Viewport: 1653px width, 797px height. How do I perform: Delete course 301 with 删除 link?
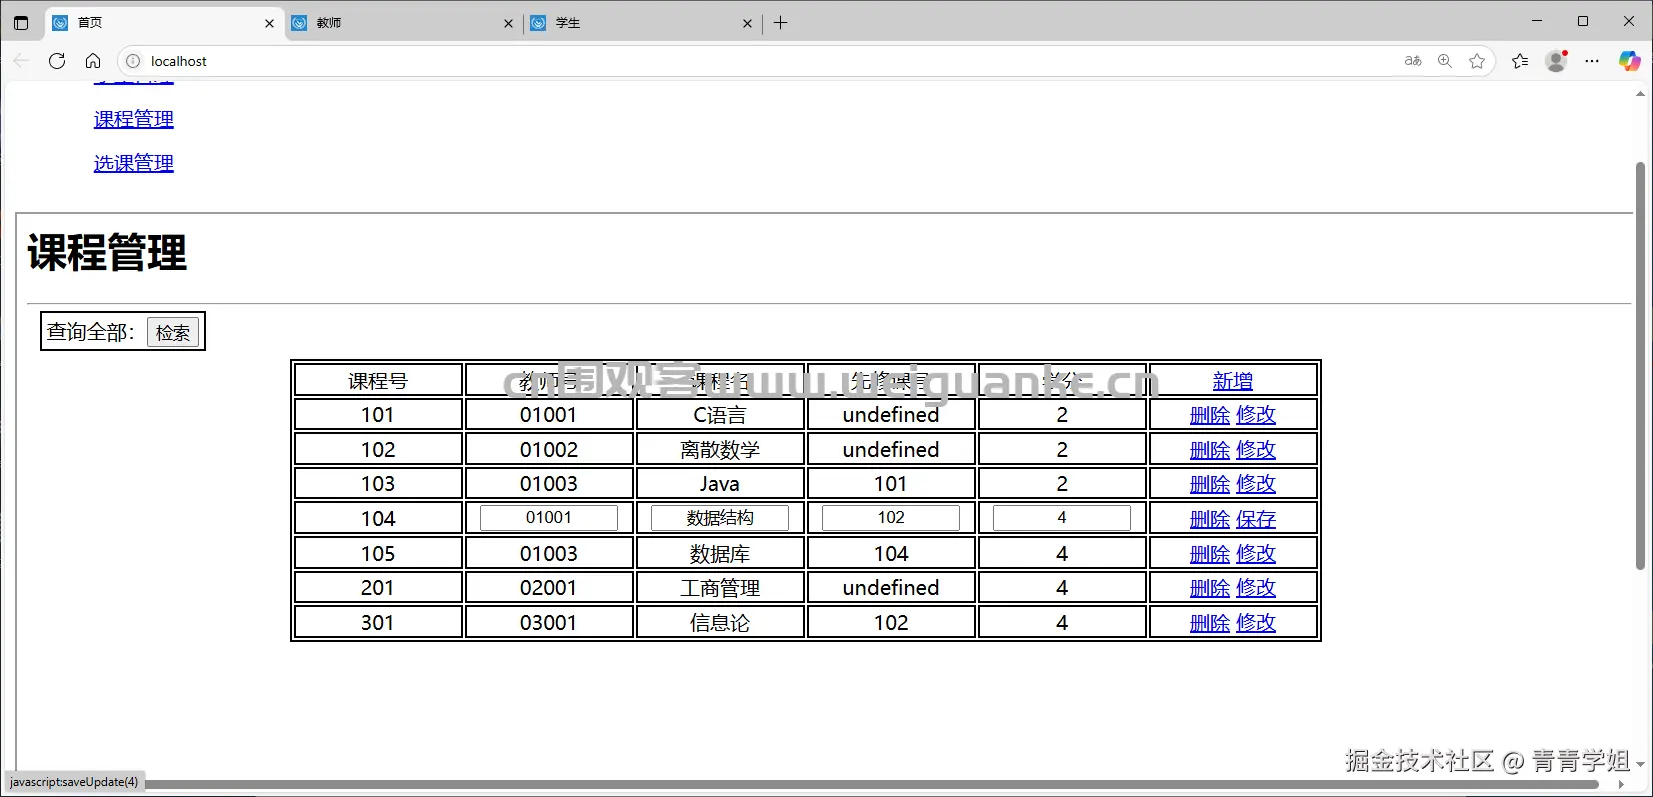[x=1210, y=623]
